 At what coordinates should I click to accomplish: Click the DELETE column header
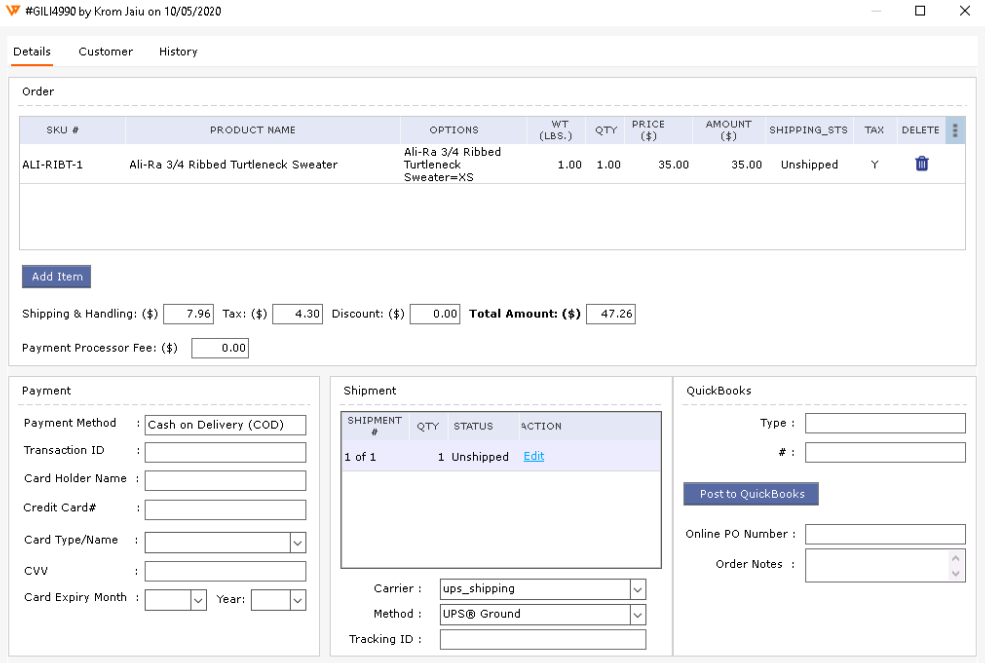pos(920,130)
